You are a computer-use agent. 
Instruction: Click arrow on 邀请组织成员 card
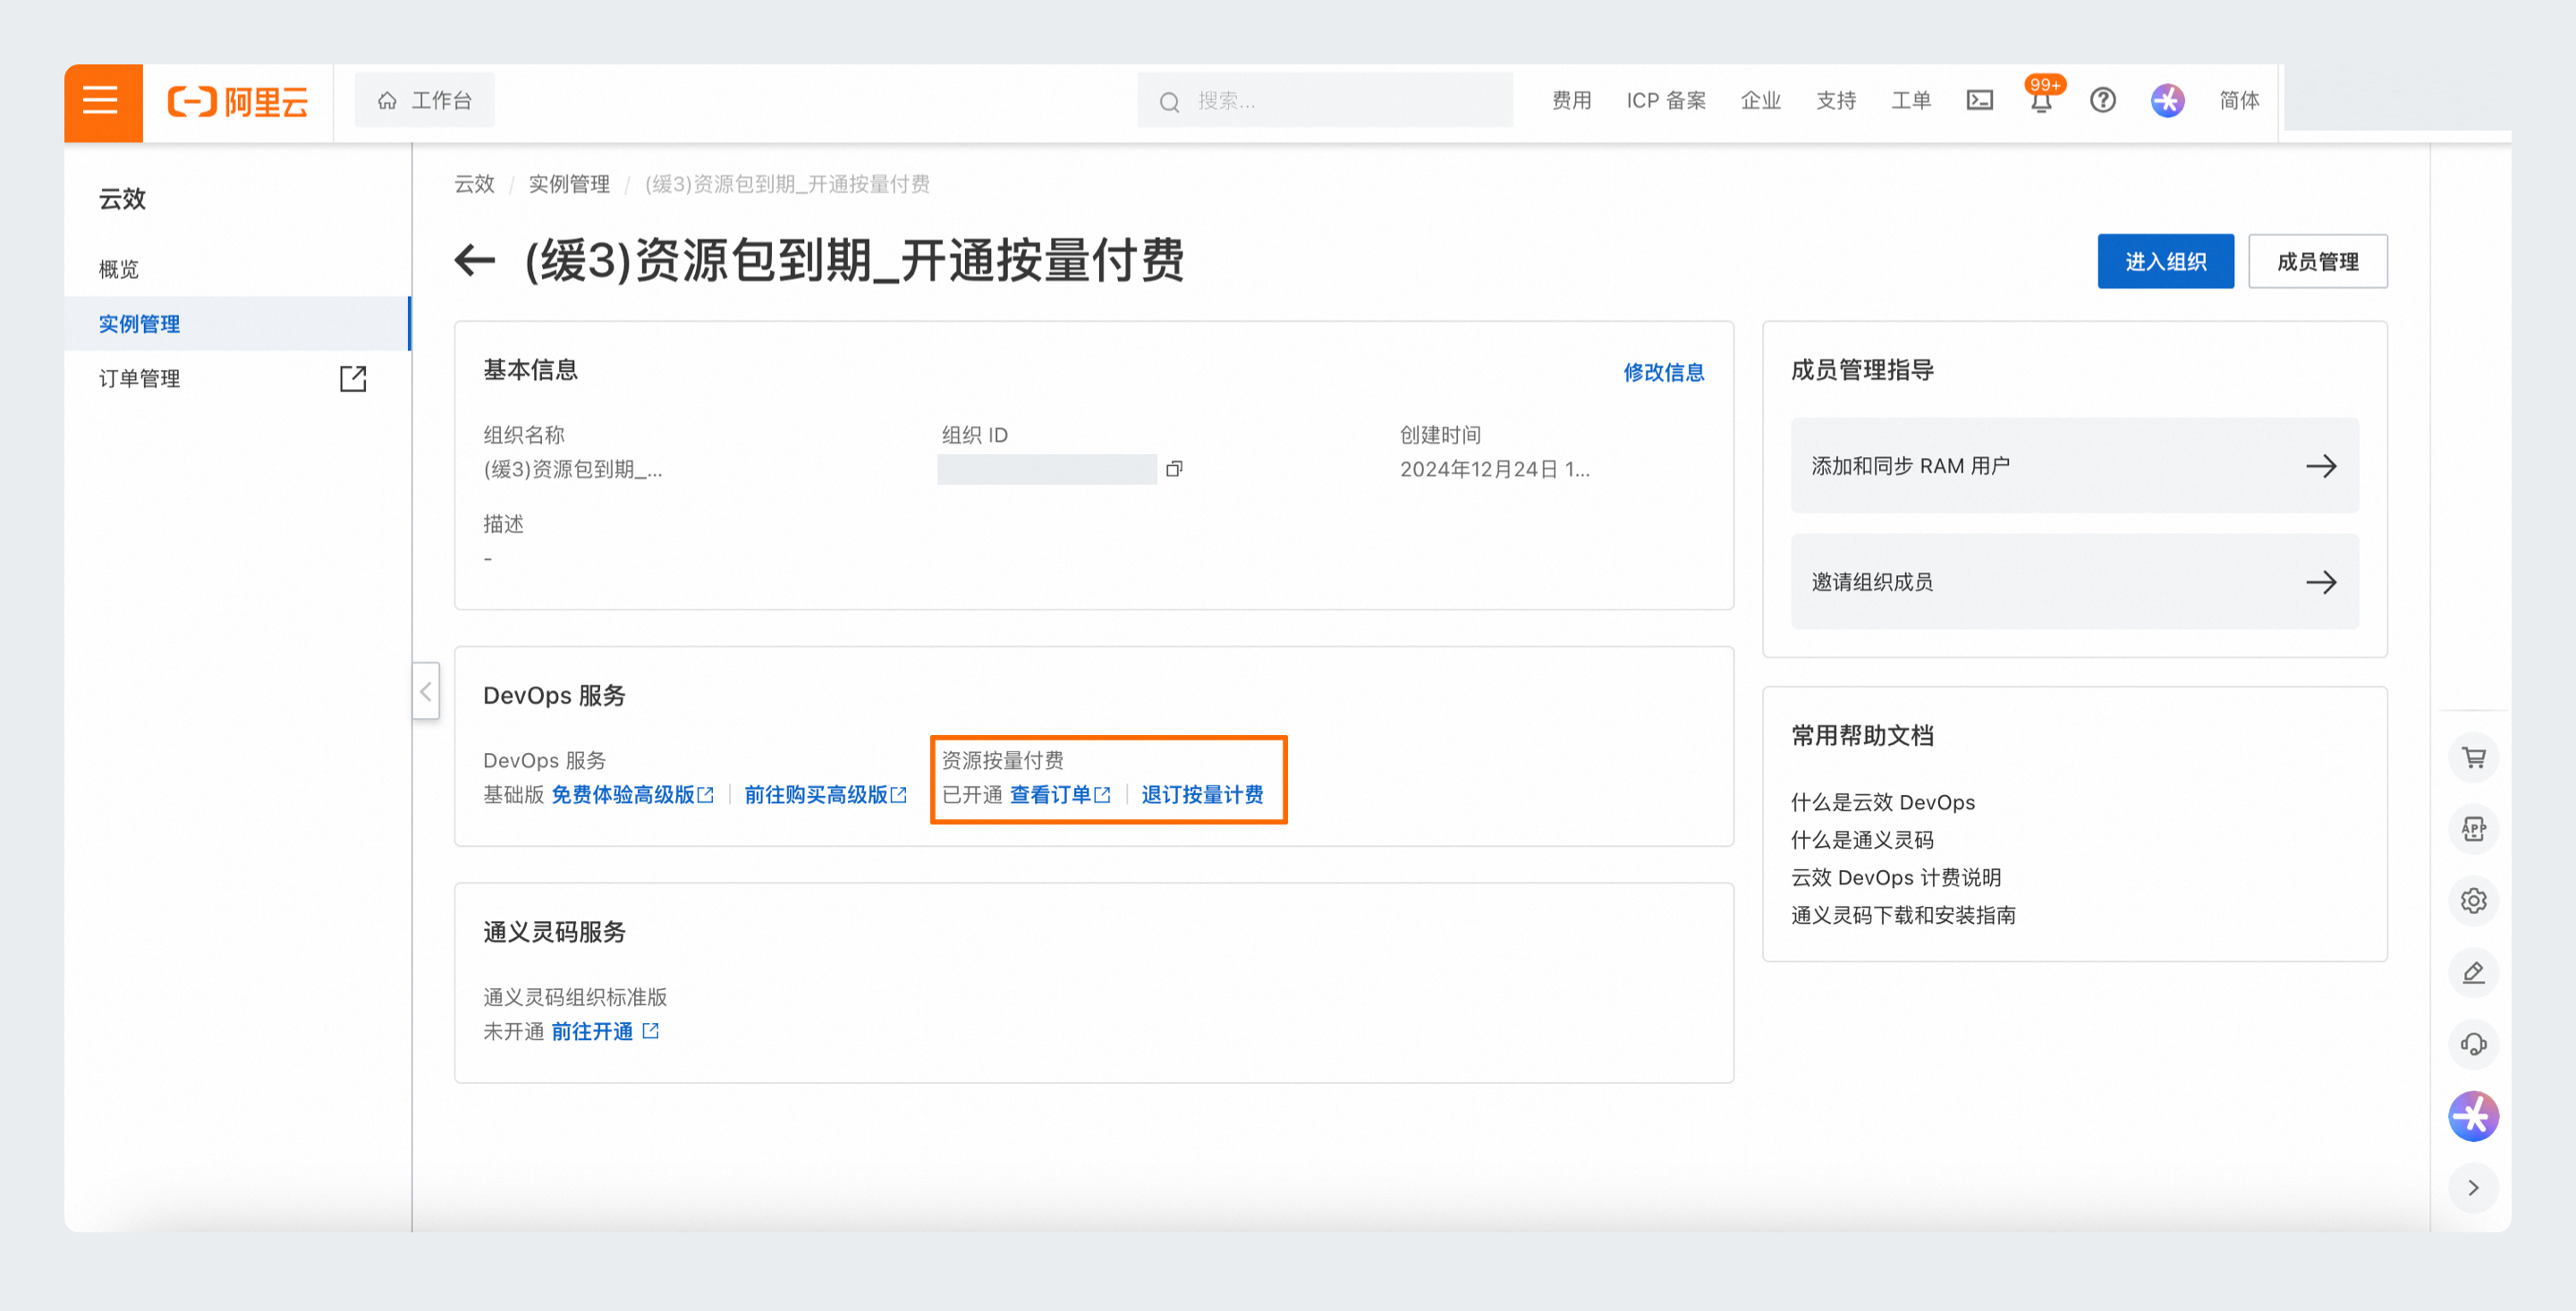point(2320,582)
